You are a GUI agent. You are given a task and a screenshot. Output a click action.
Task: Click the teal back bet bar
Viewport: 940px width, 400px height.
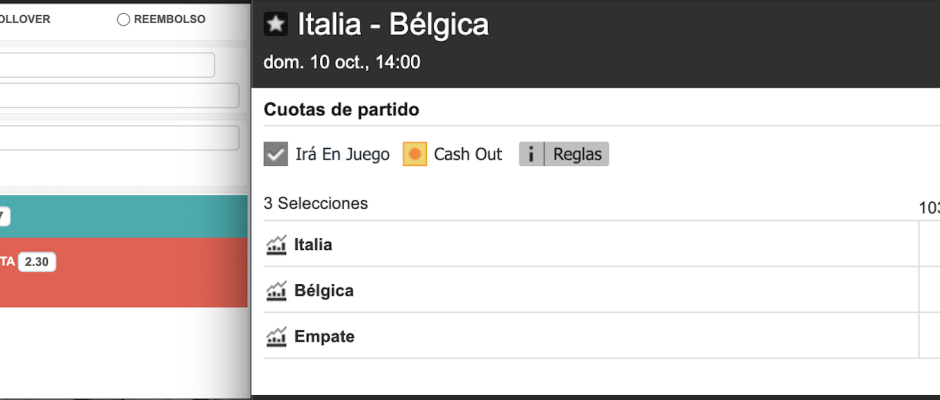[123, 216]
